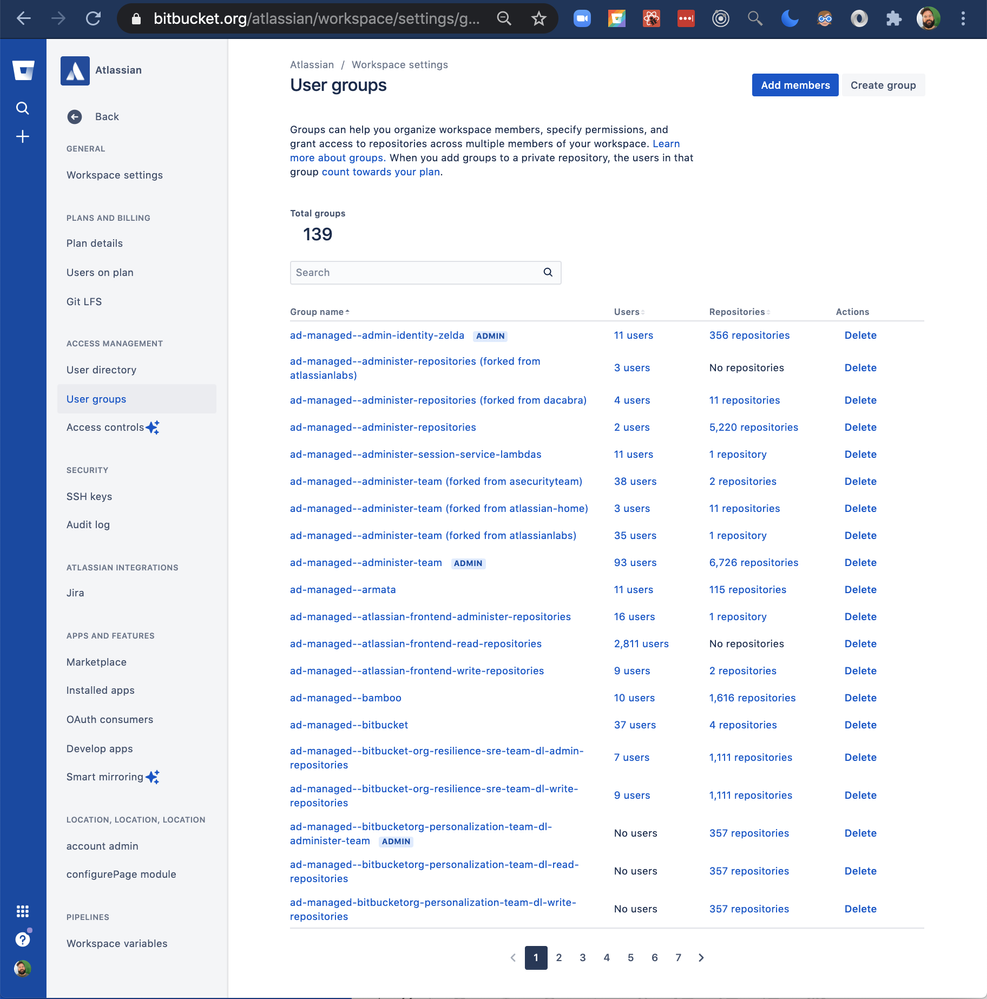This screenshot has height=999, width=987.
Task: Open Marketplace sidebar item
Action: pos(96,662)
